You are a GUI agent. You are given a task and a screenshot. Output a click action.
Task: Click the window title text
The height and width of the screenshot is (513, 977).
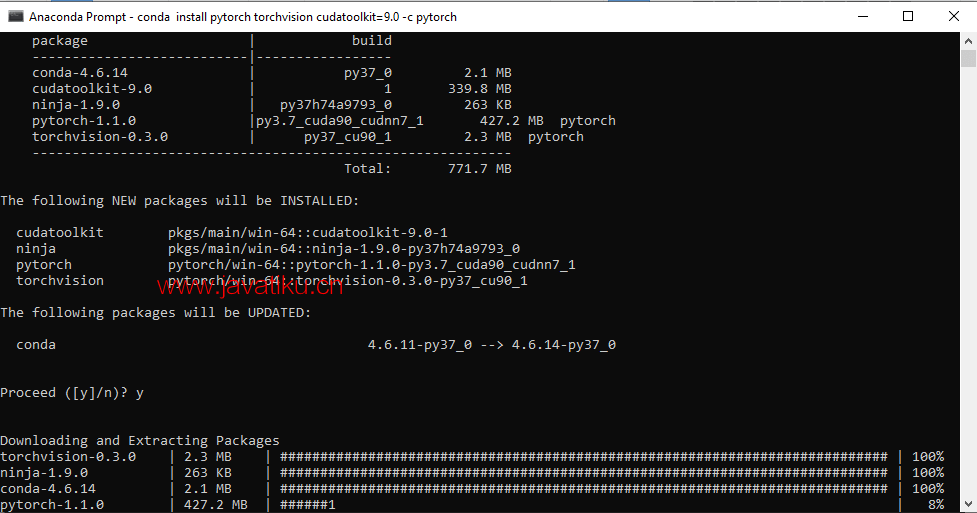(243, 17)
